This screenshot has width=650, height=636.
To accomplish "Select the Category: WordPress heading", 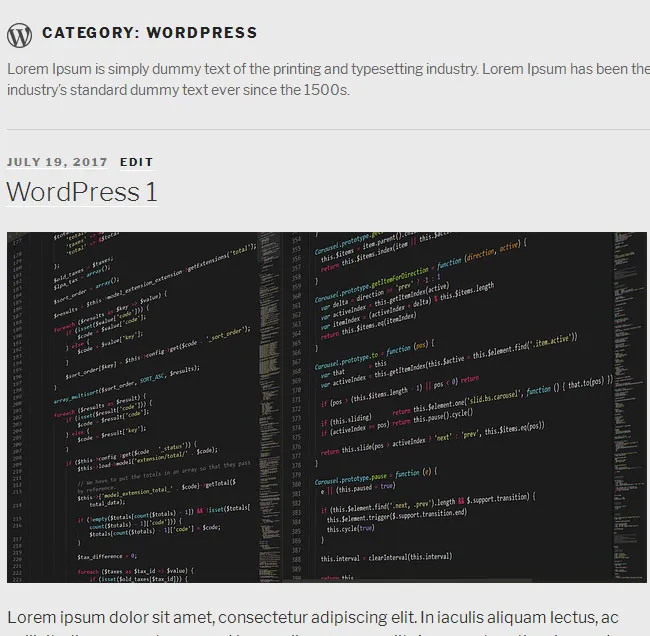I will (x=150, y=33).
